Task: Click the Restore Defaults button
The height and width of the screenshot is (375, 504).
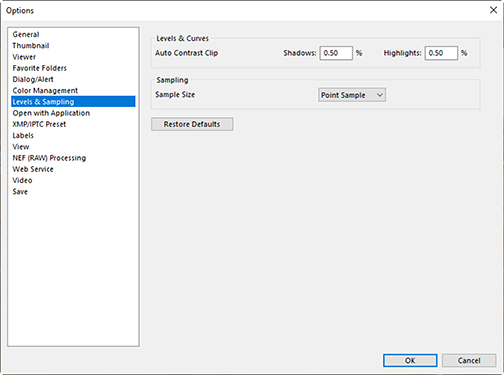Action: (x=192, y=124)
